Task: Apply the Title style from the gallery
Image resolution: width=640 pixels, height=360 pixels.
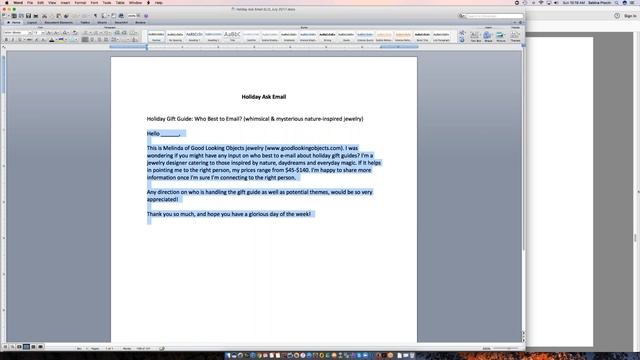Action: click(232, 36)
